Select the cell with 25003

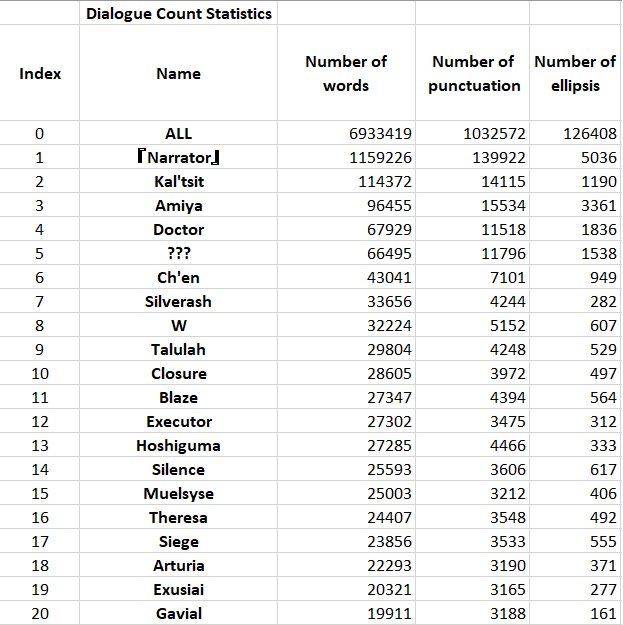pos(346,493)
